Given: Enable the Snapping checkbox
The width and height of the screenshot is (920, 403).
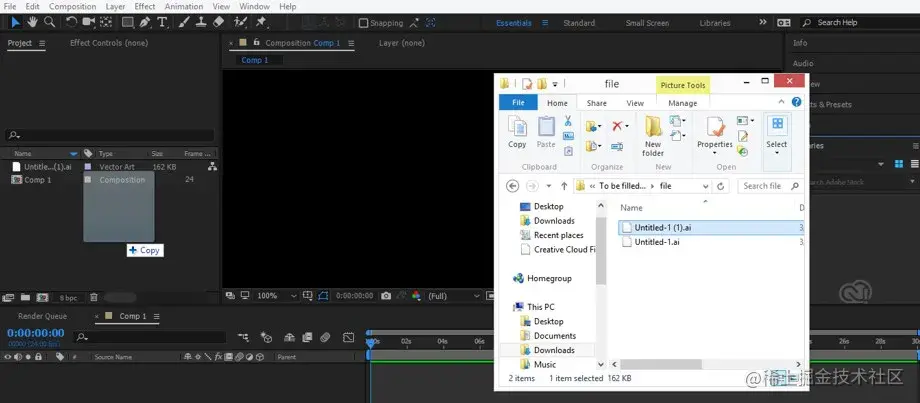Looking at the screenshot, I should [x=363, y=23].
